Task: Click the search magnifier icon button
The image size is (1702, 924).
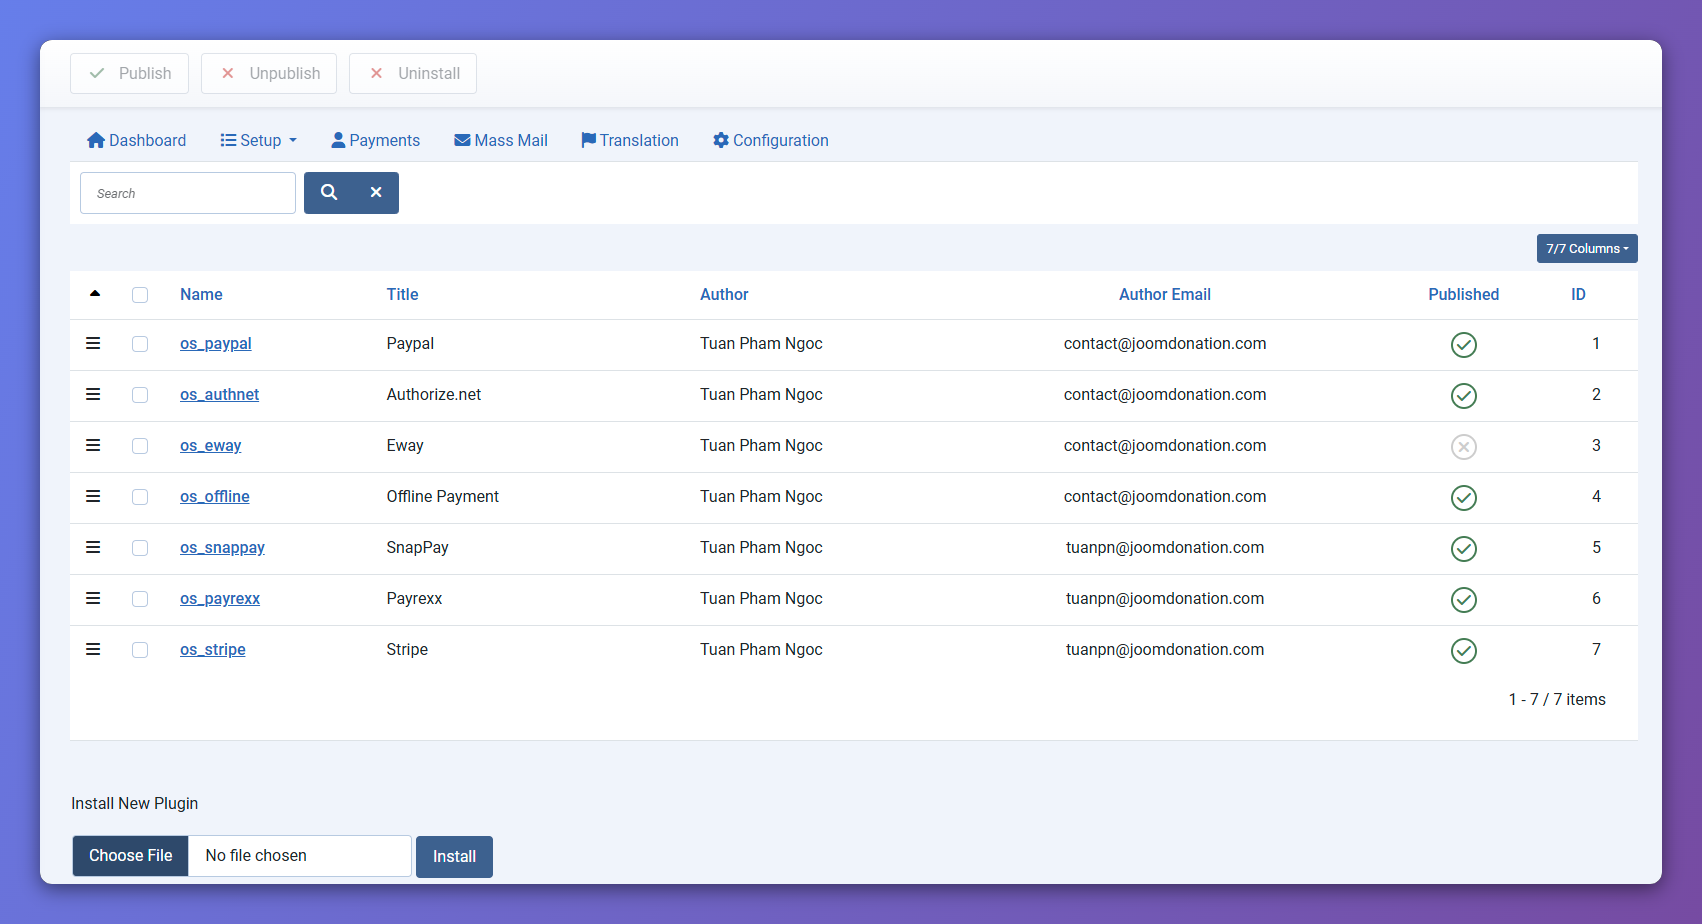Action: tap(329, 193)
